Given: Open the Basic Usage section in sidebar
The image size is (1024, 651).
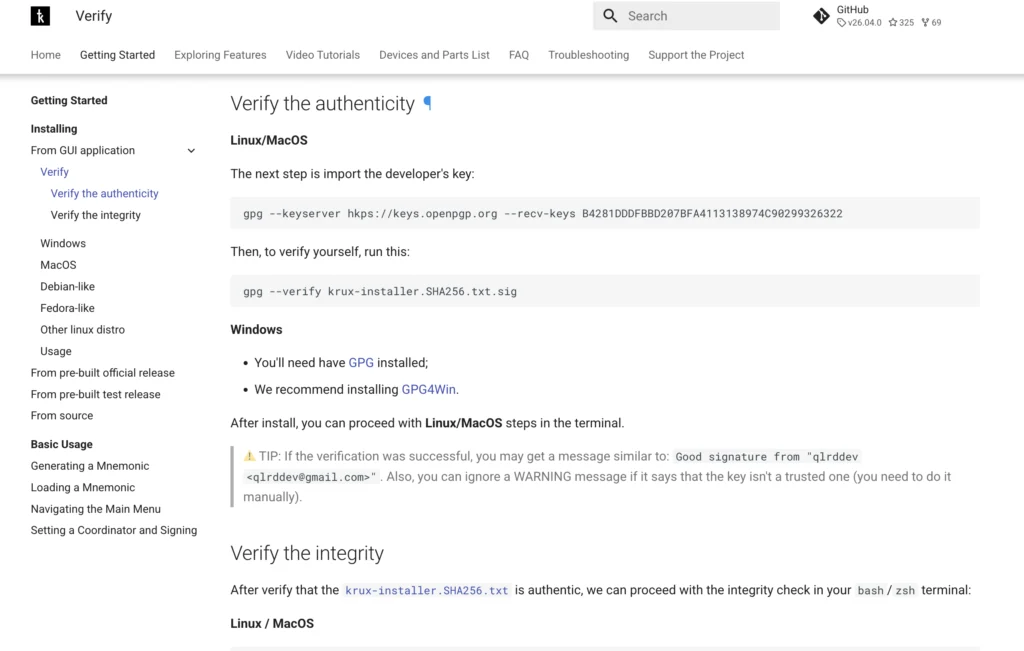Looking at the screenshot, I should pyautogui.click(x=59, y=443).
